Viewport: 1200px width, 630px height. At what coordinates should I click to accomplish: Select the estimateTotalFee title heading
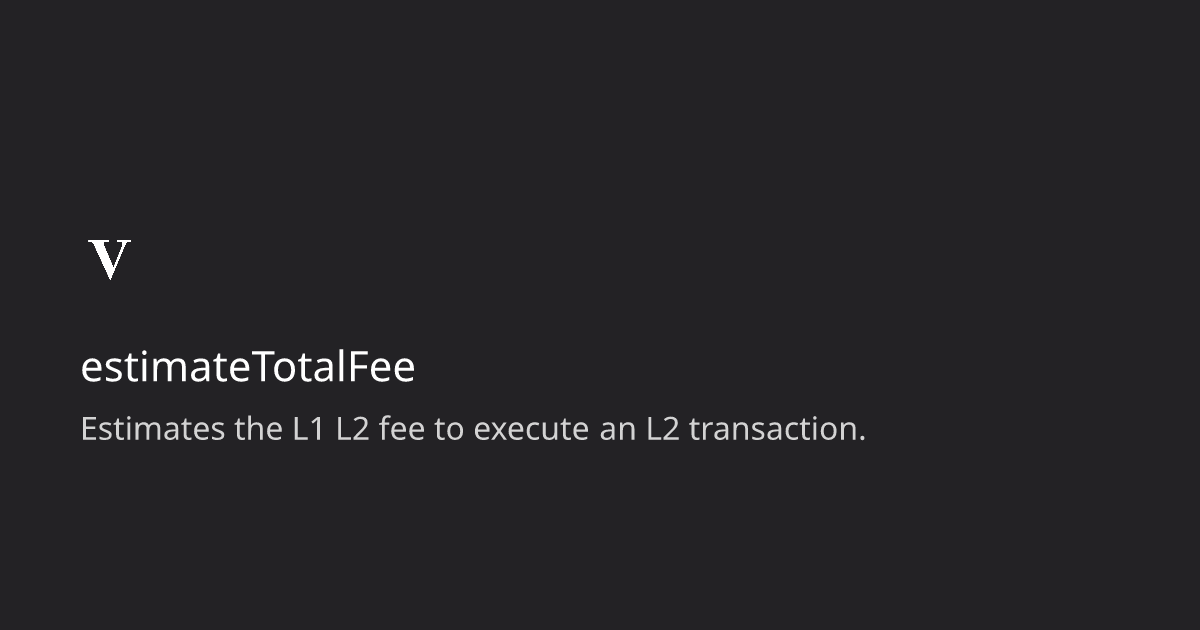coord(248,368)
